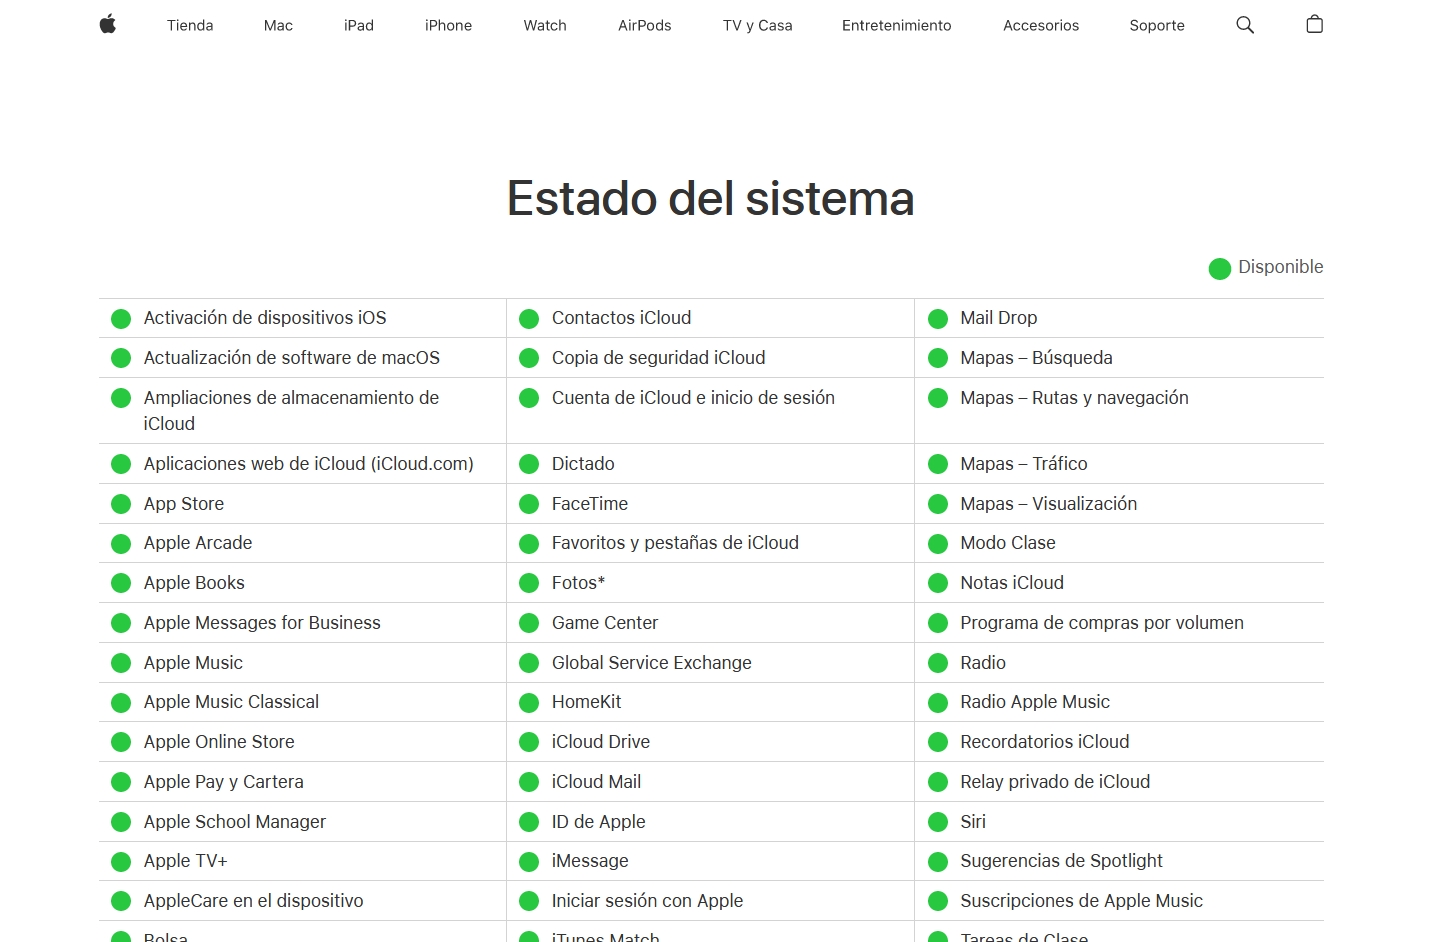Click the green status dot beside Contactos iCloud
The width and height of the screenshot is (1438, 942).
(529, 319)
